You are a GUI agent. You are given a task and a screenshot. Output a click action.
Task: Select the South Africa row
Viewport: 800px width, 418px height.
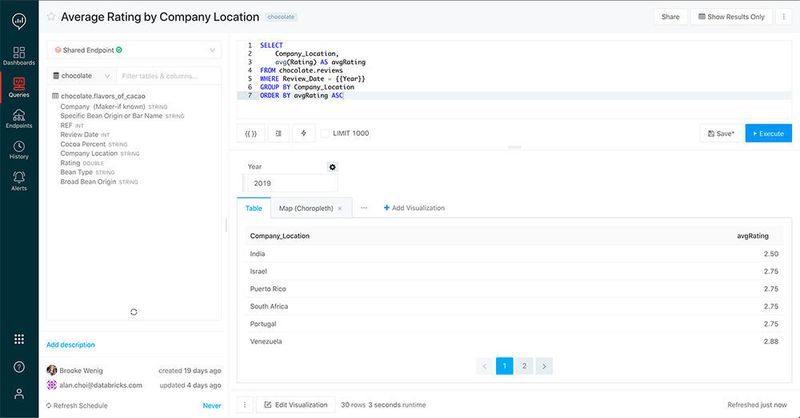point(514,306)
